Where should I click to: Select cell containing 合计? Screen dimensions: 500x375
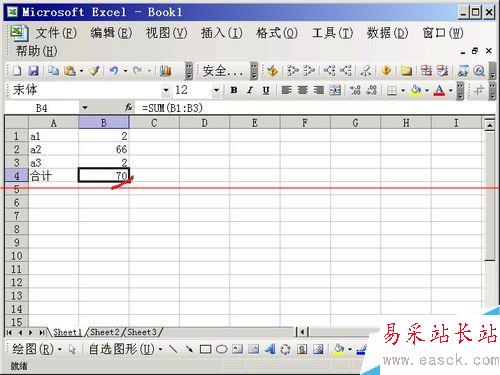click(x=54, y=176)
